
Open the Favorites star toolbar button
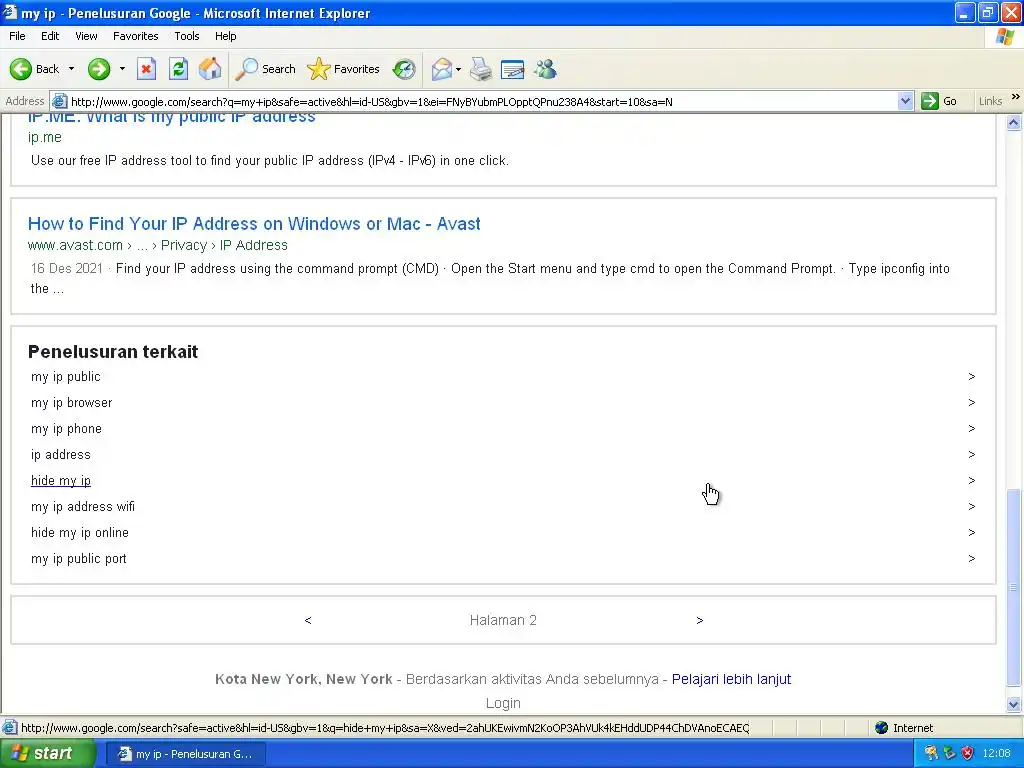click(x=344, y=69)
